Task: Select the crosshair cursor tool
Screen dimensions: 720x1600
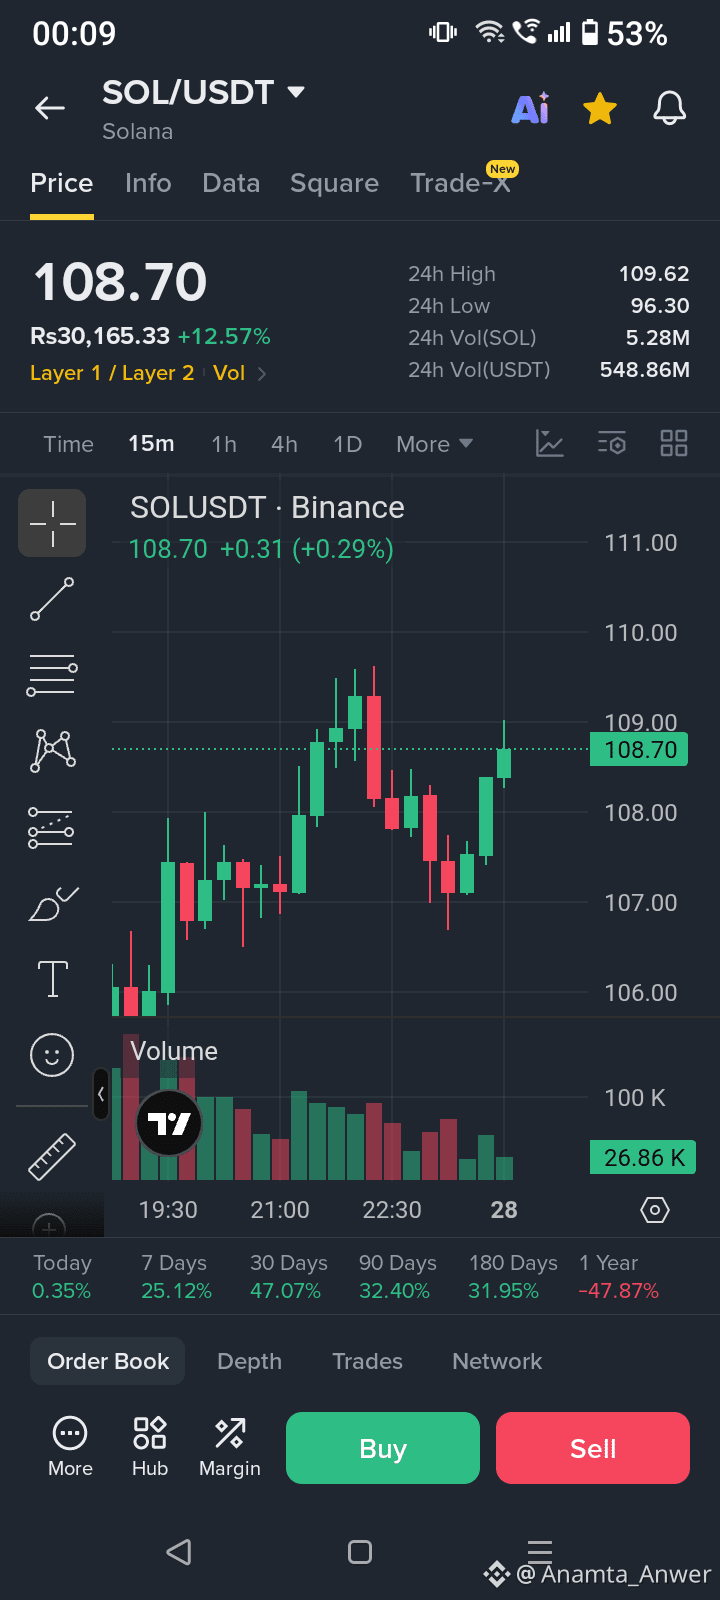Action: 52,523
